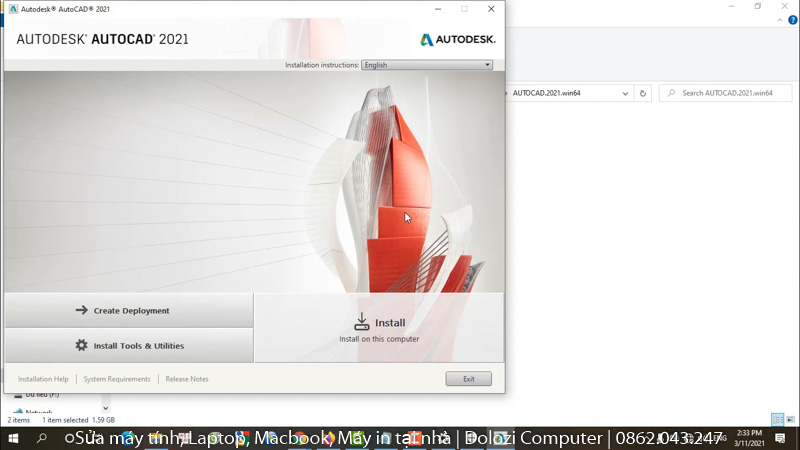Click the Install Tools & Utilities gear icon
The image size is (800, 450).
[82, 346]
